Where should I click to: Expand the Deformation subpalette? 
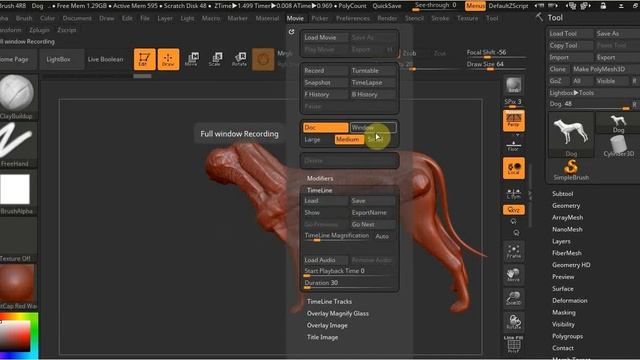click(570, 300)
